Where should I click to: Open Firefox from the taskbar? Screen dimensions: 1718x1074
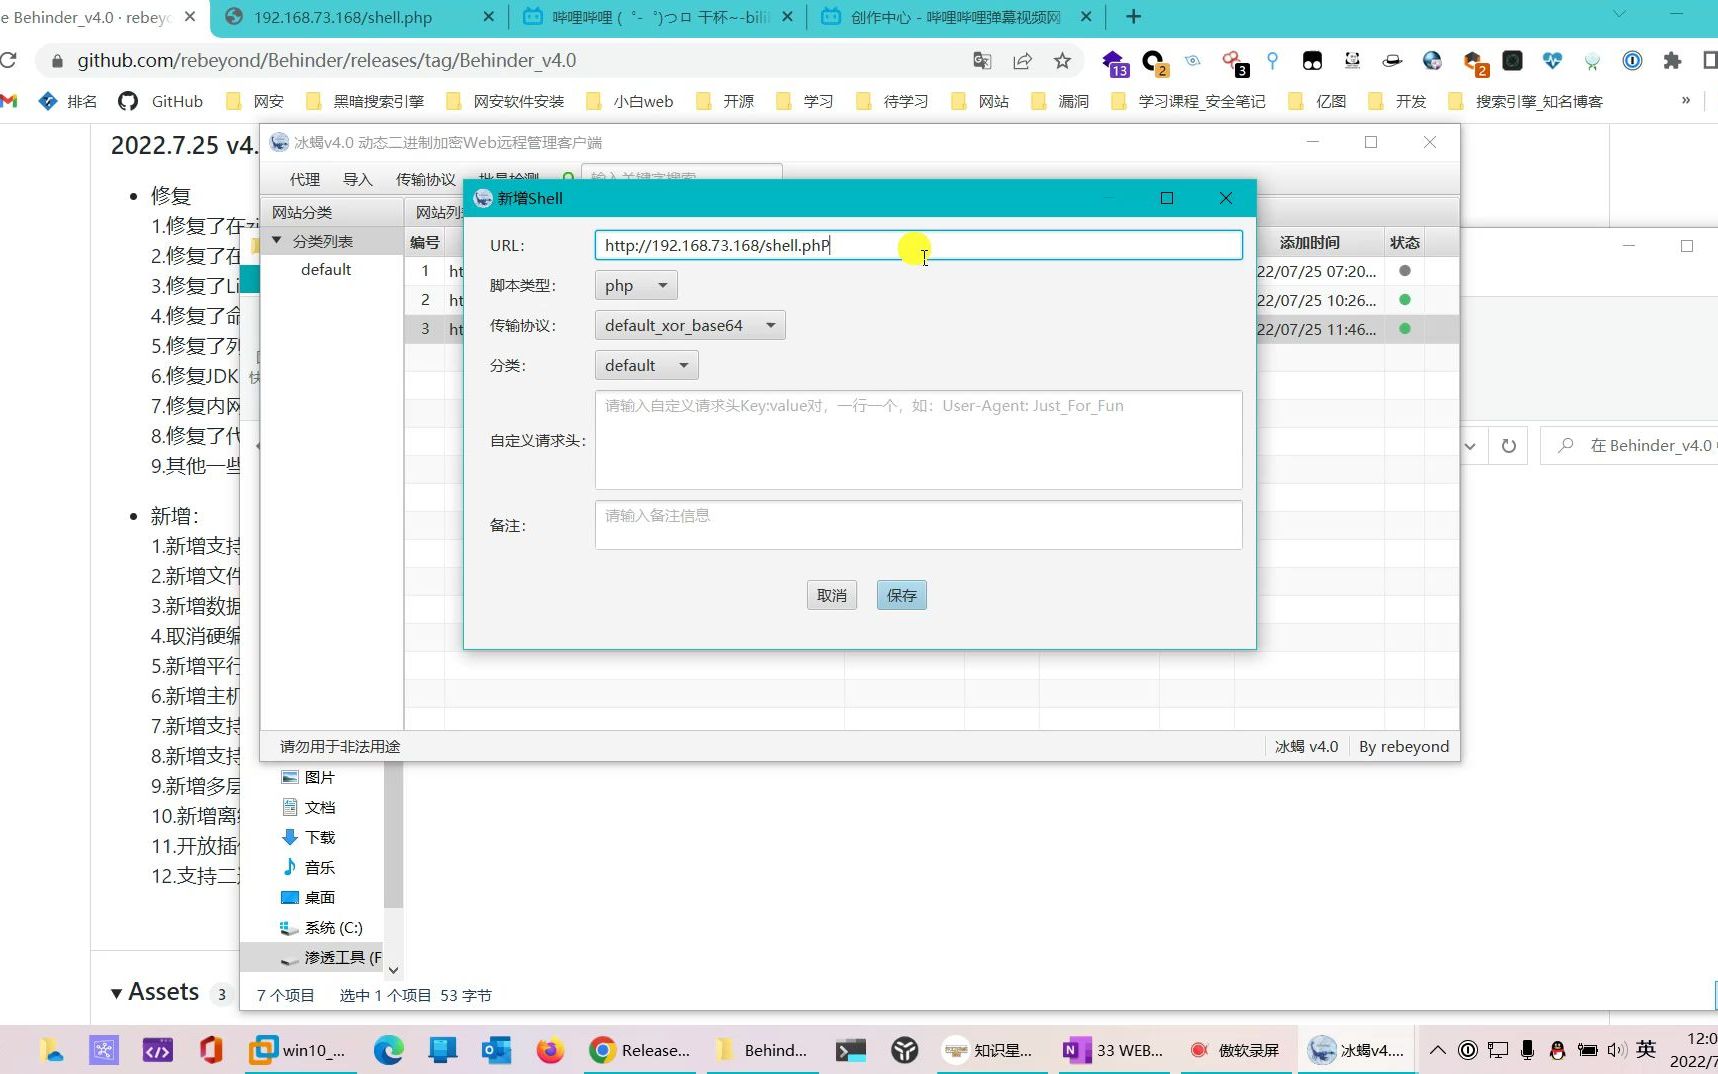point(549,1050)
